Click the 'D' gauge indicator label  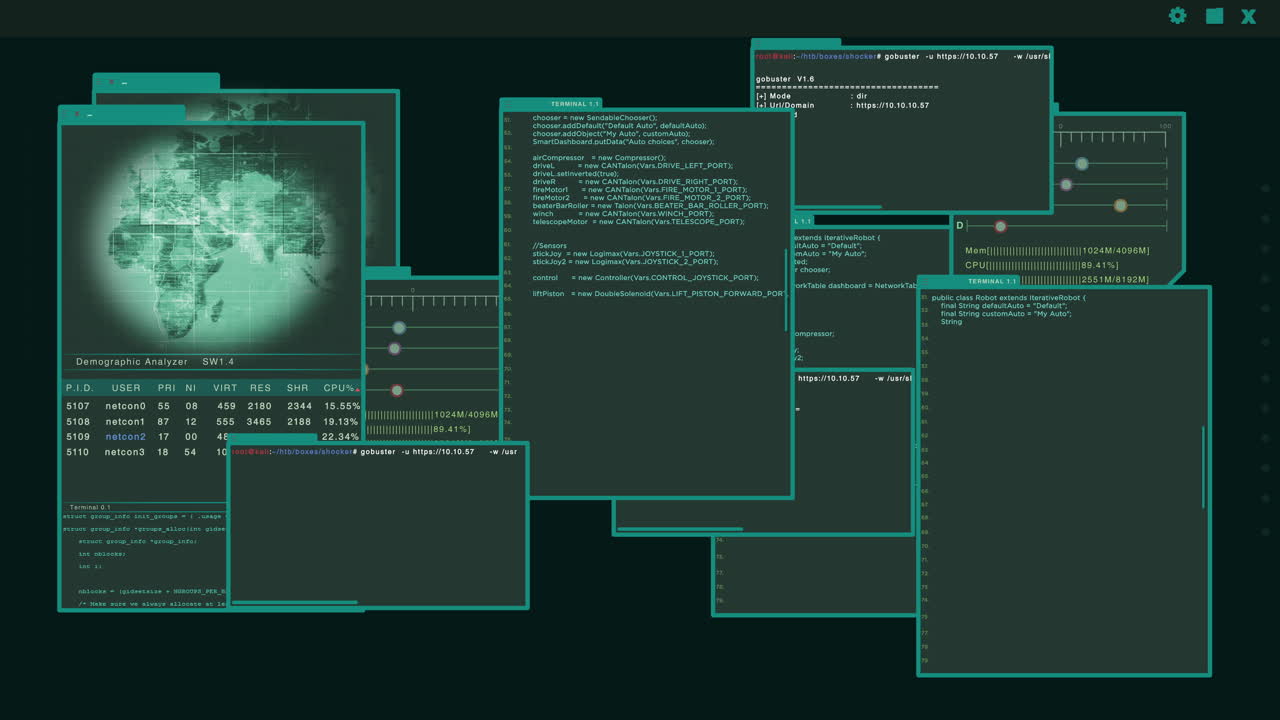coord(959,226)
